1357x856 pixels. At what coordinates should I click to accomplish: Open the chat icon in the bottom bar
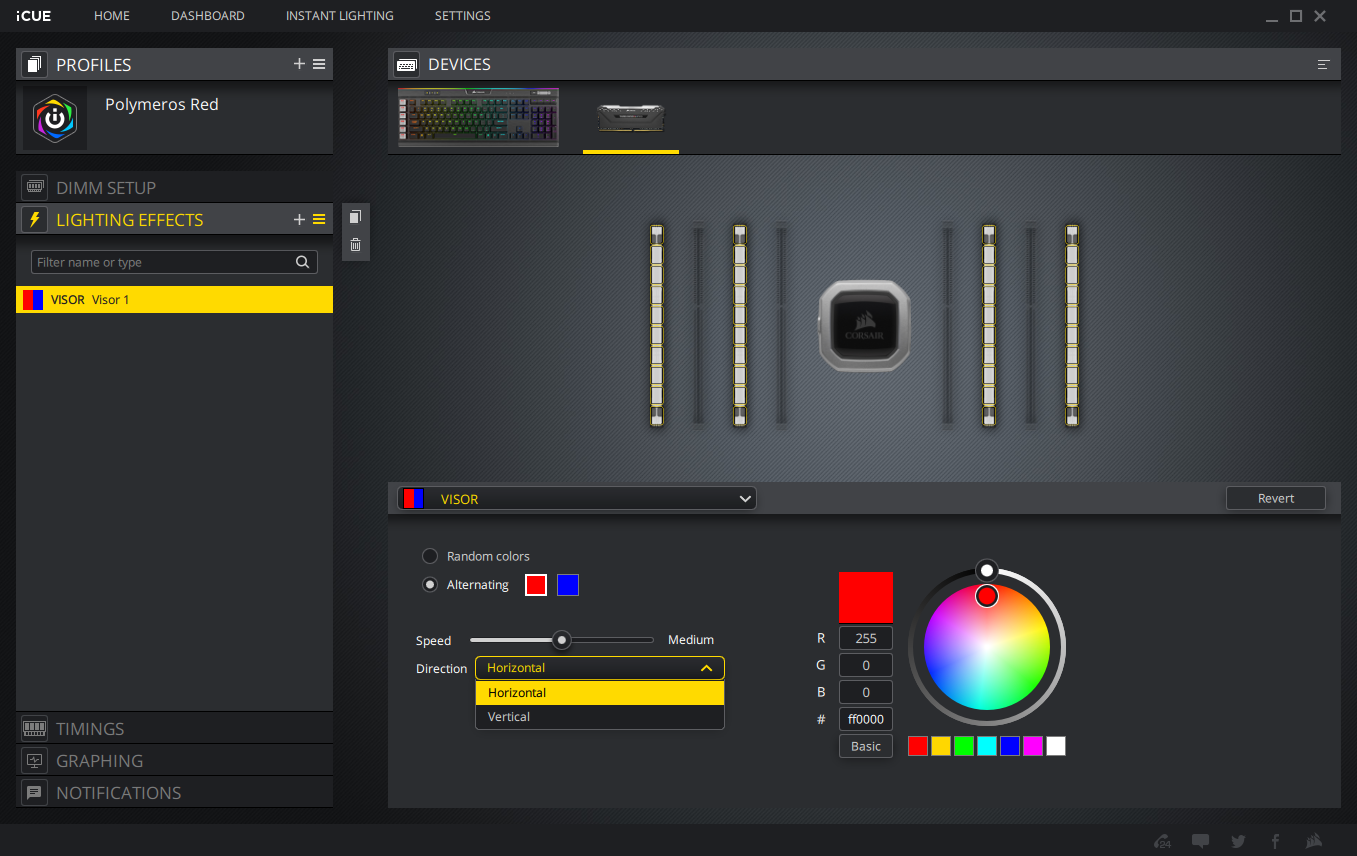pos(1200,841)
